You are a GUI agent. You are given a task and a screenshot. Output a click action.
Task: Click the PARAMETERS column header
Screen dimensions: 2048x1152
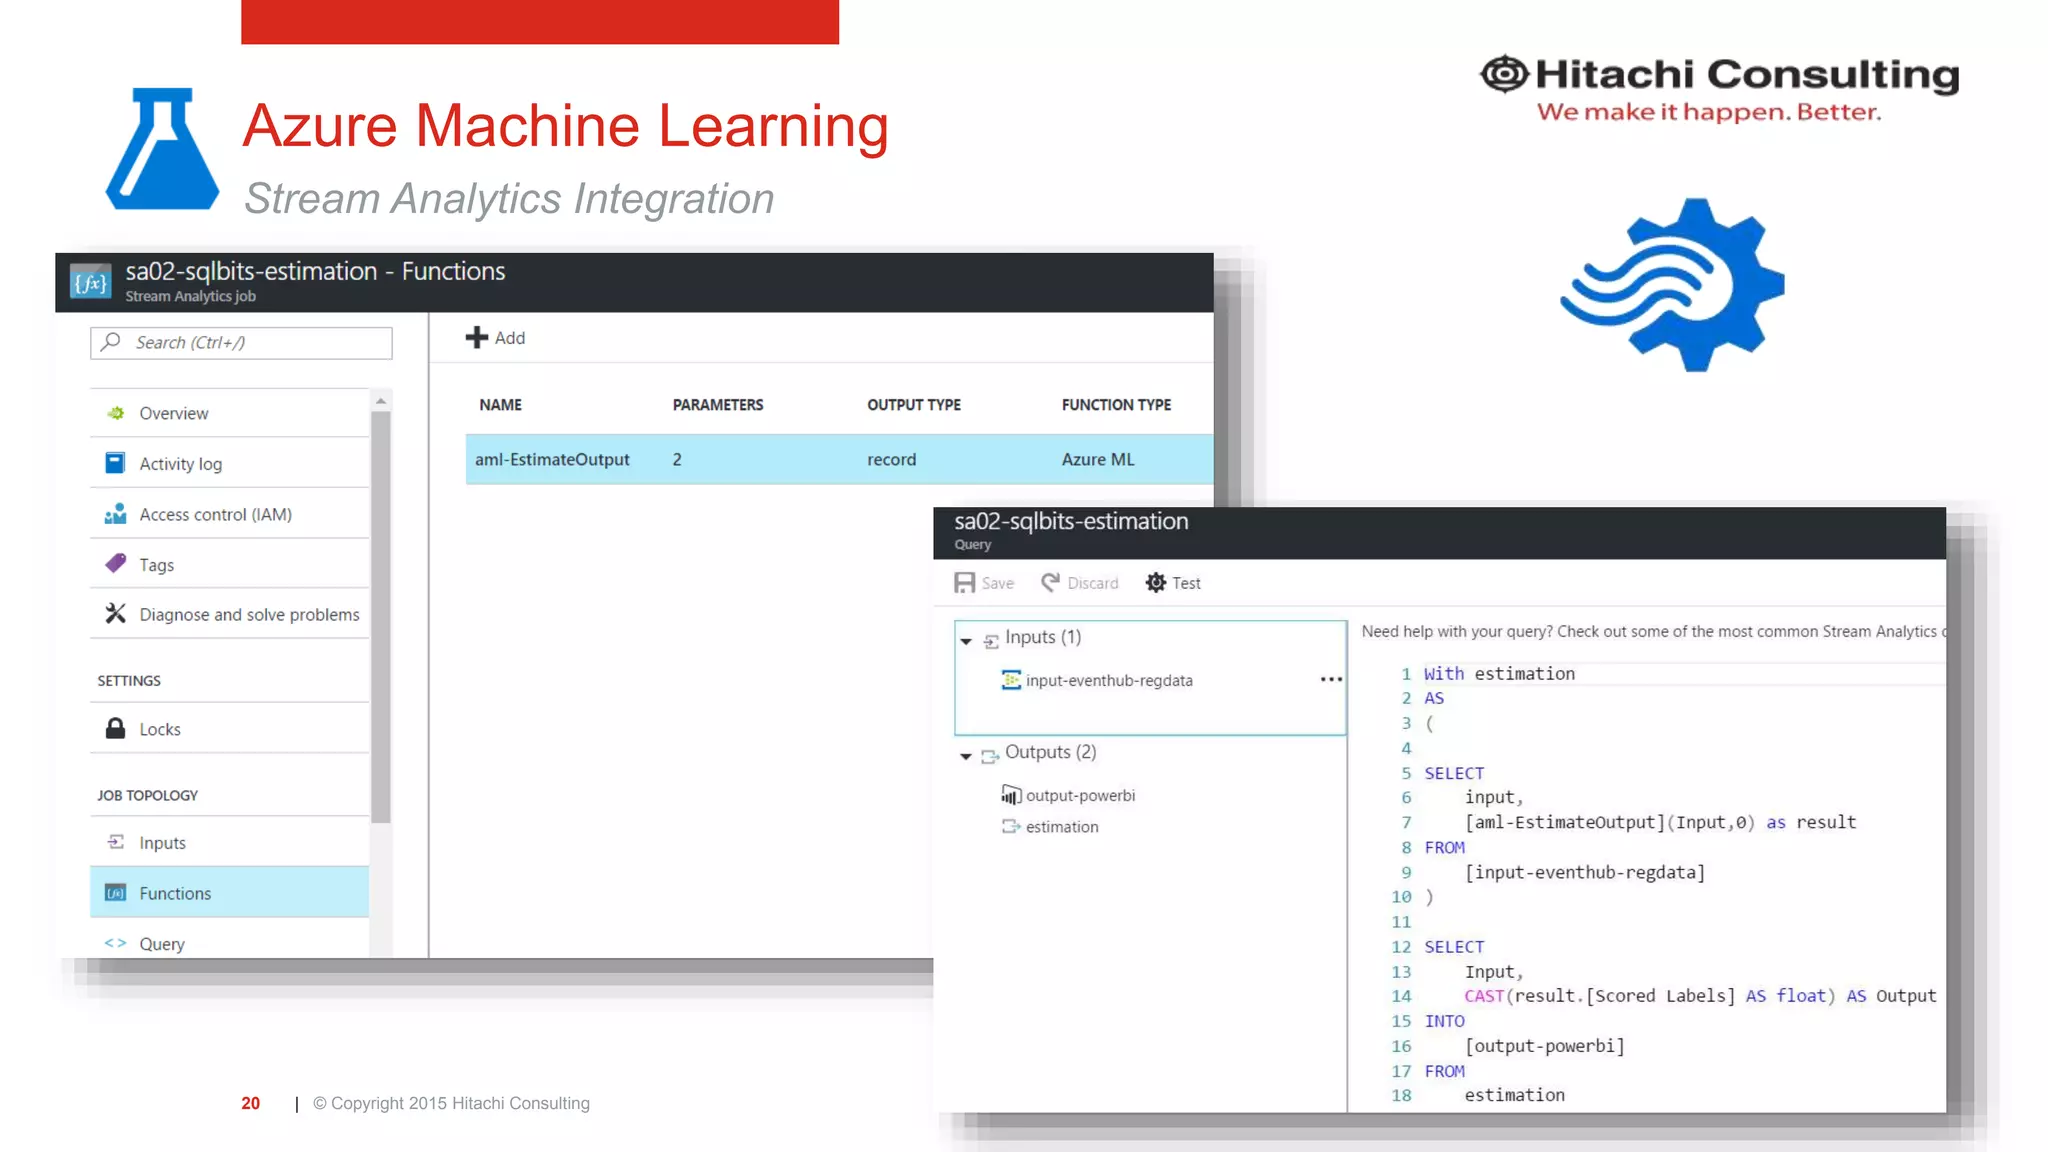tap(717, 404)
